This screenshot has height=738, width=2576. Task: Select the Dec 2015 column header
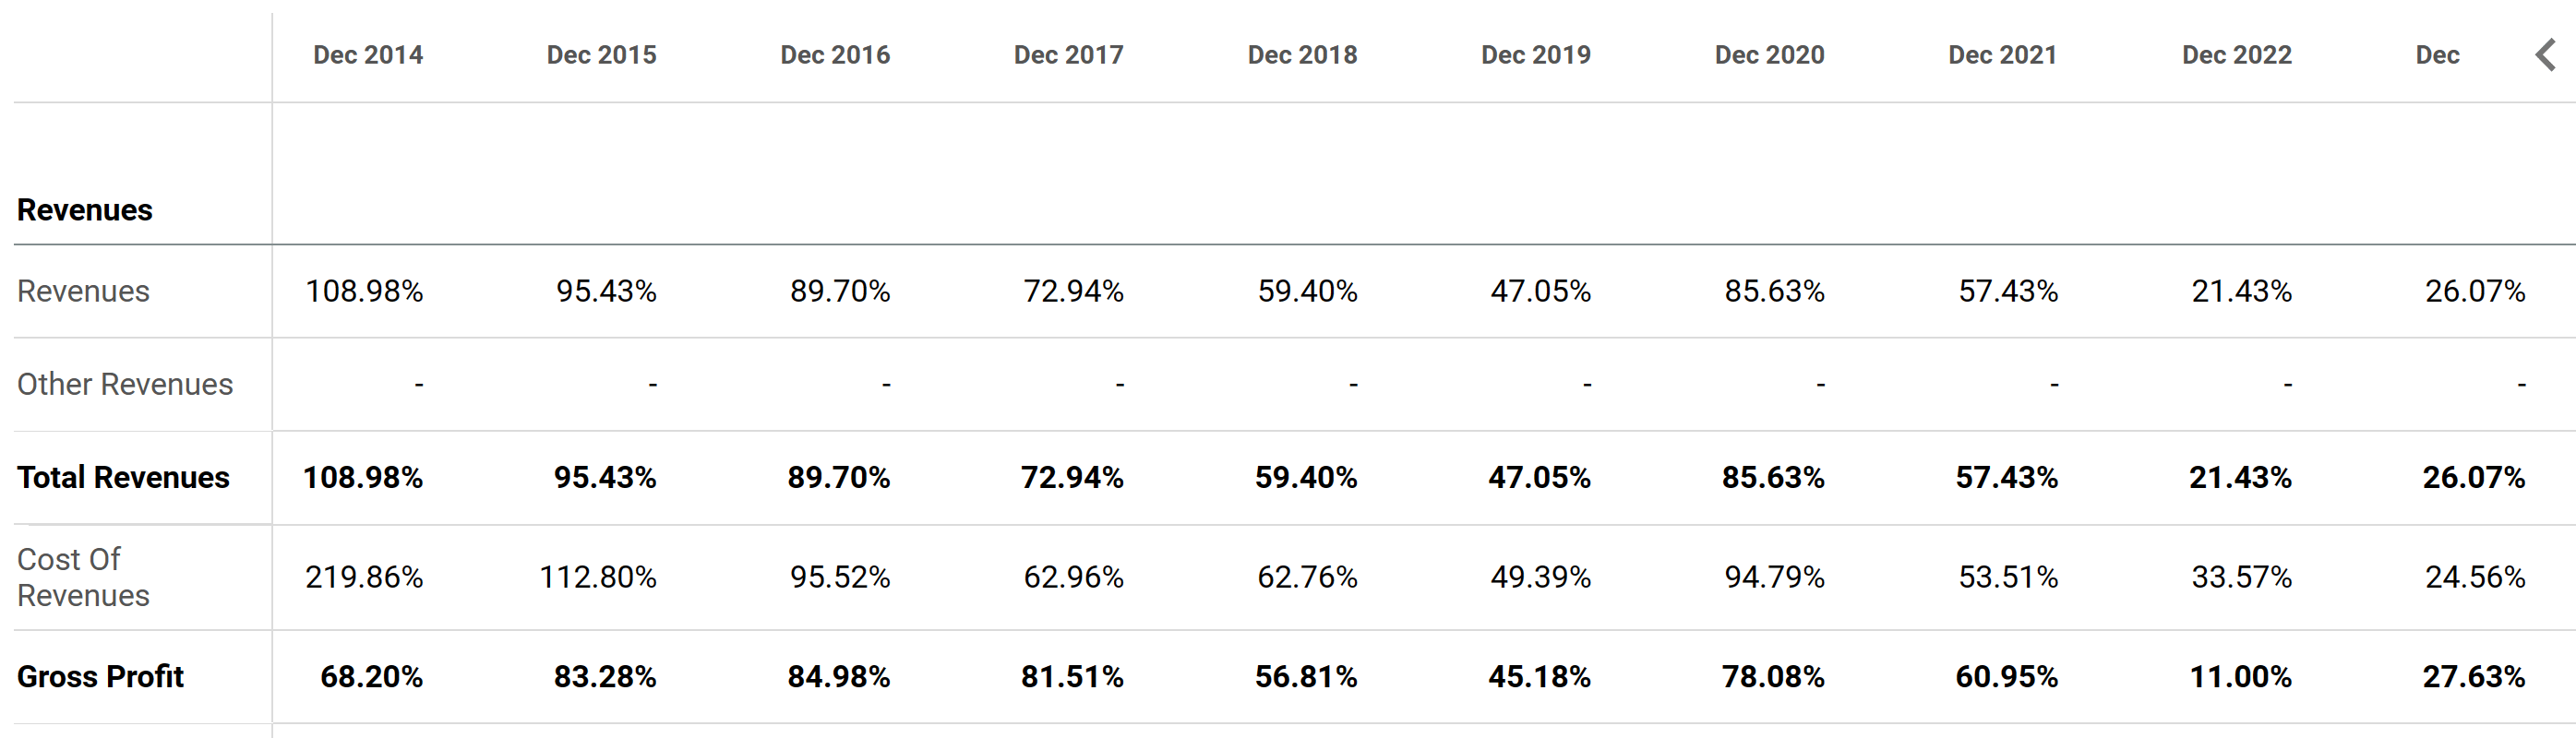[601, 55]
